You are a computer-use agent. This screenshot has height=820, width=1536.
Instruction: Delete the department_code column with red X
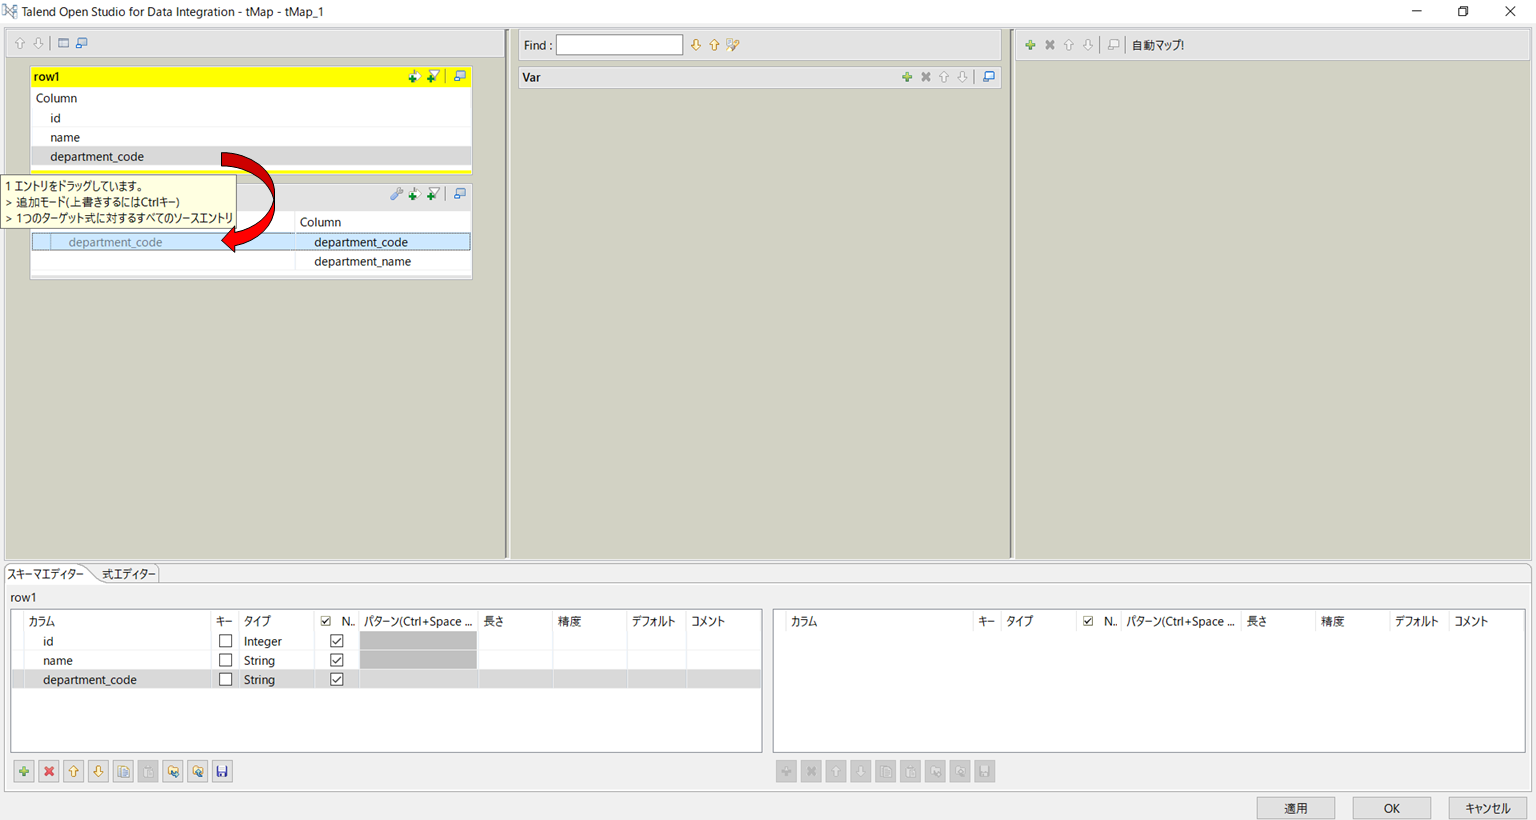coord(48,771)
